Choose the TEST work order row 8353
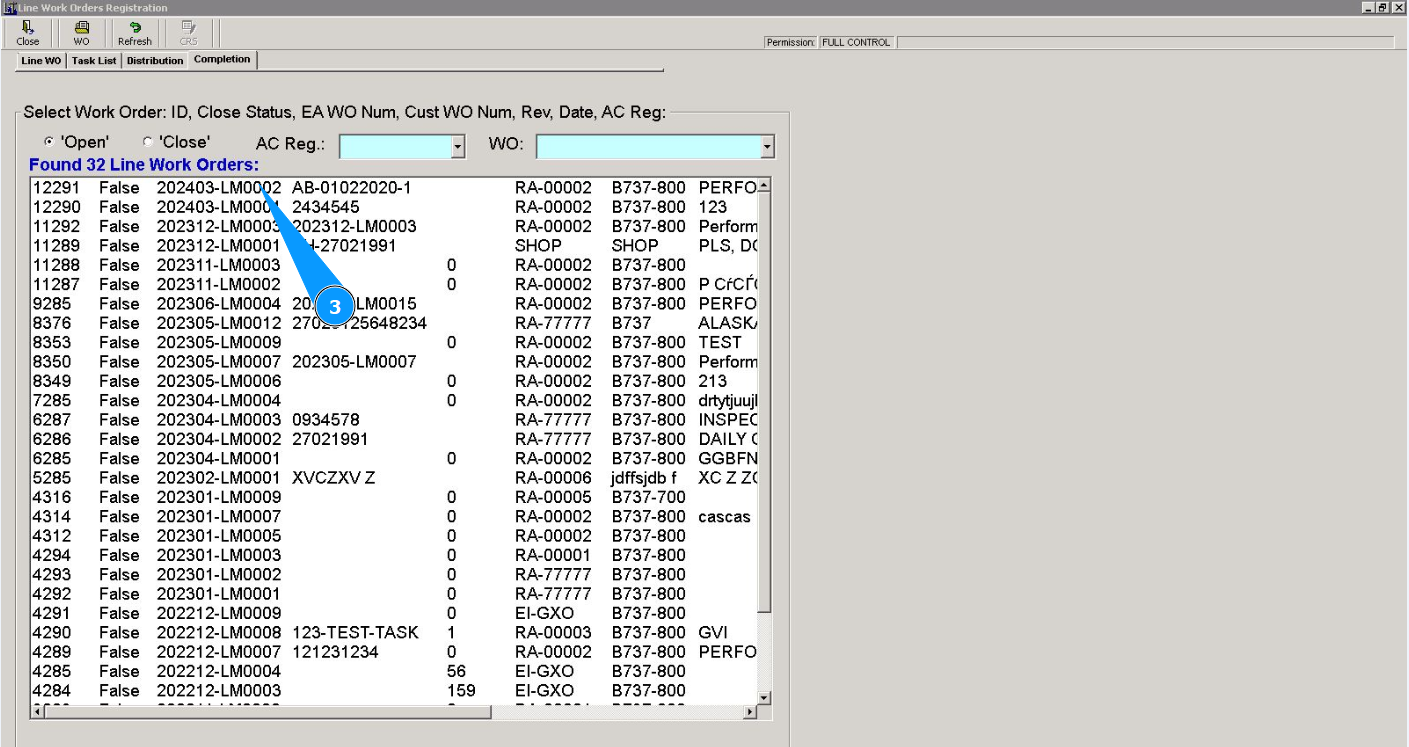This screenshot has width=1409, height=747. tap(394, 343)
